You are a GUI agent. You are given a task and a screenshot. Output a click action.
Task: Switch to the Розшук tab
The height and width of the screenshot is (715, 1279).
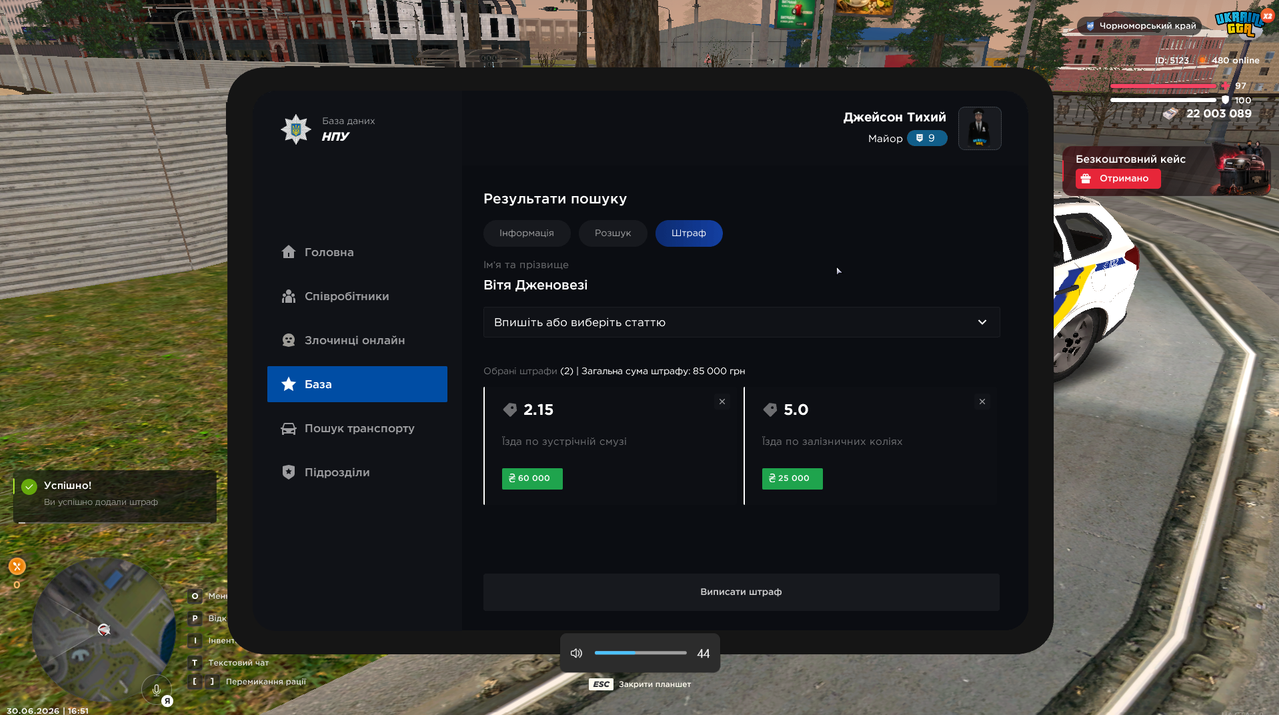[x=613, y=233]
